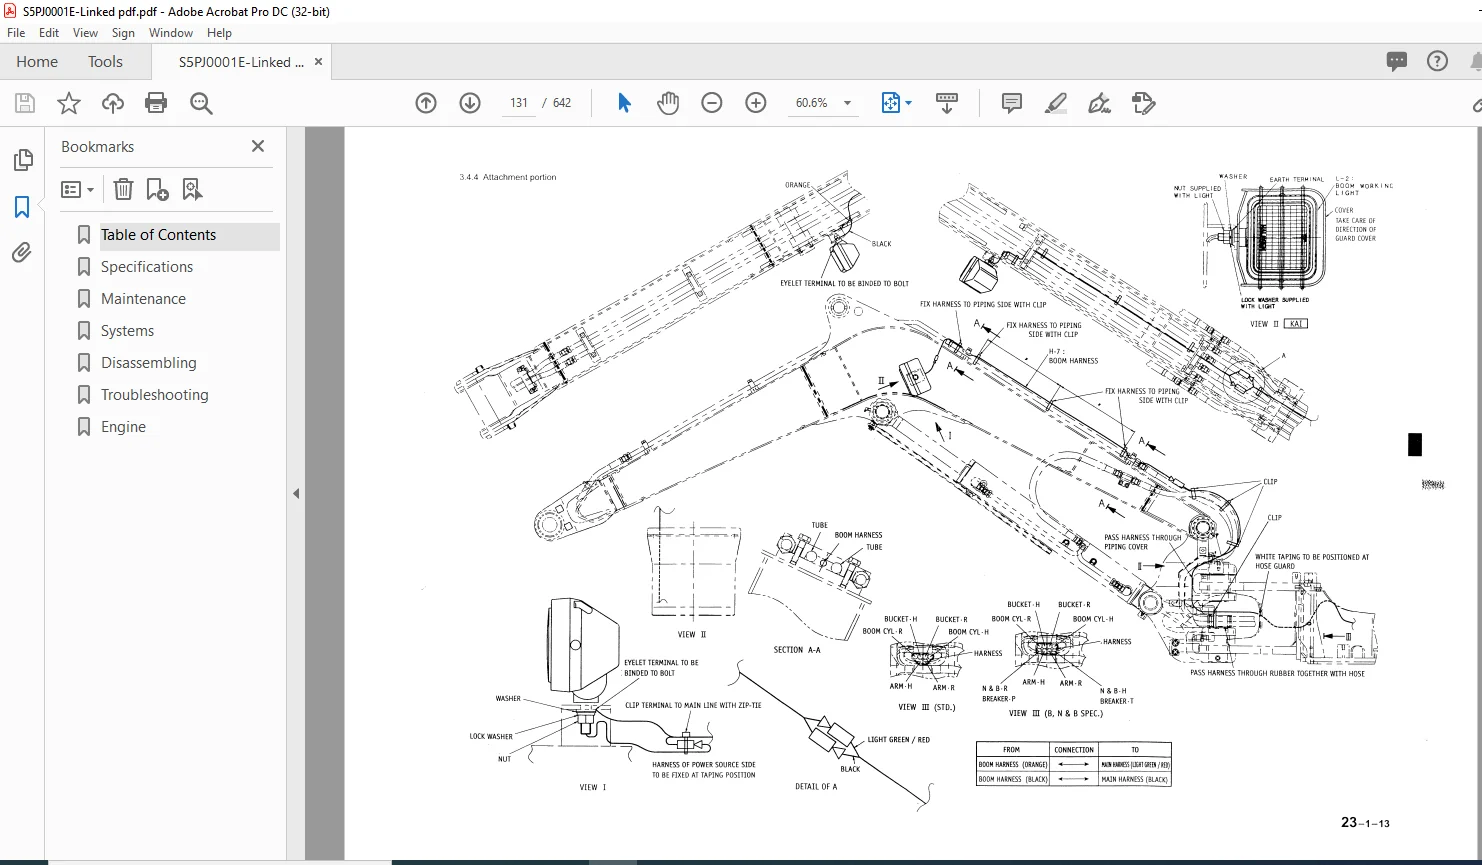Click the page number field

518,103
